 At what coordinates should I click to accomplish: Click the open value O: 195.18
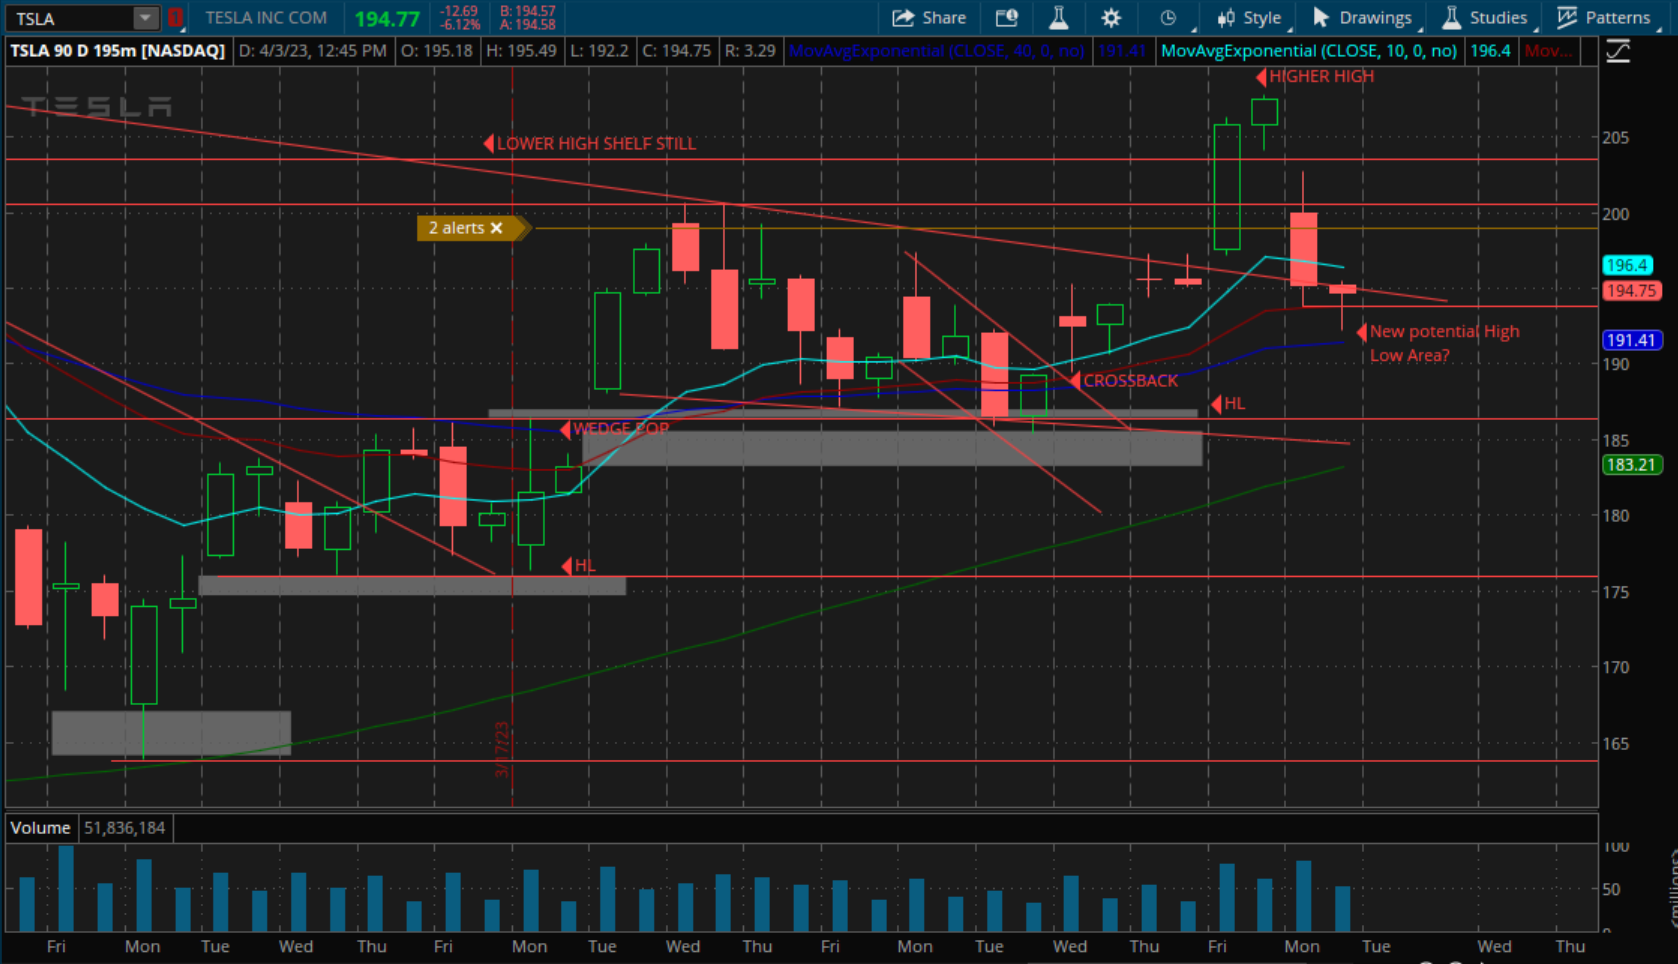tap(436, 51)
